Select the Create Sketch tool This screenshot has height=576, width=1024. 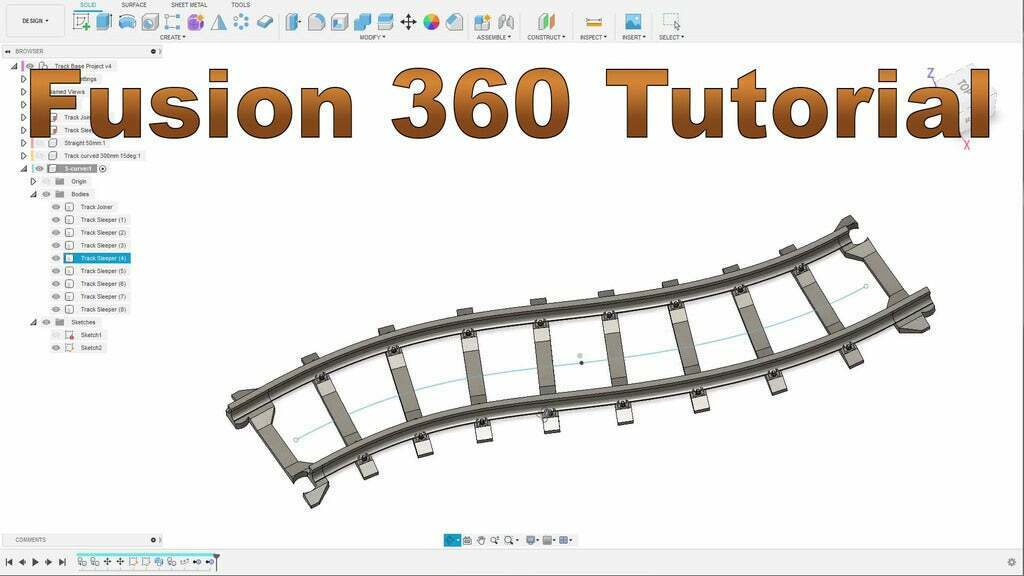pos(82,22)
